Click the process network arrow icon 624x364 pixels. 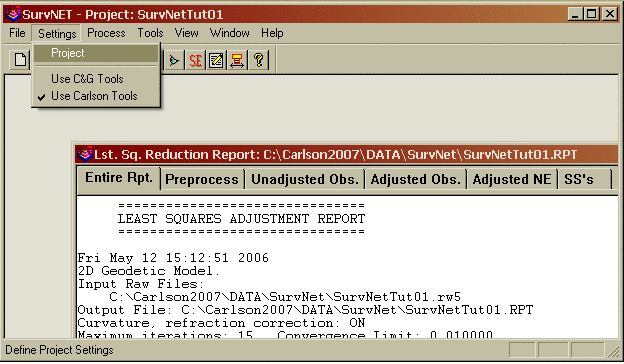pos(174,60)
